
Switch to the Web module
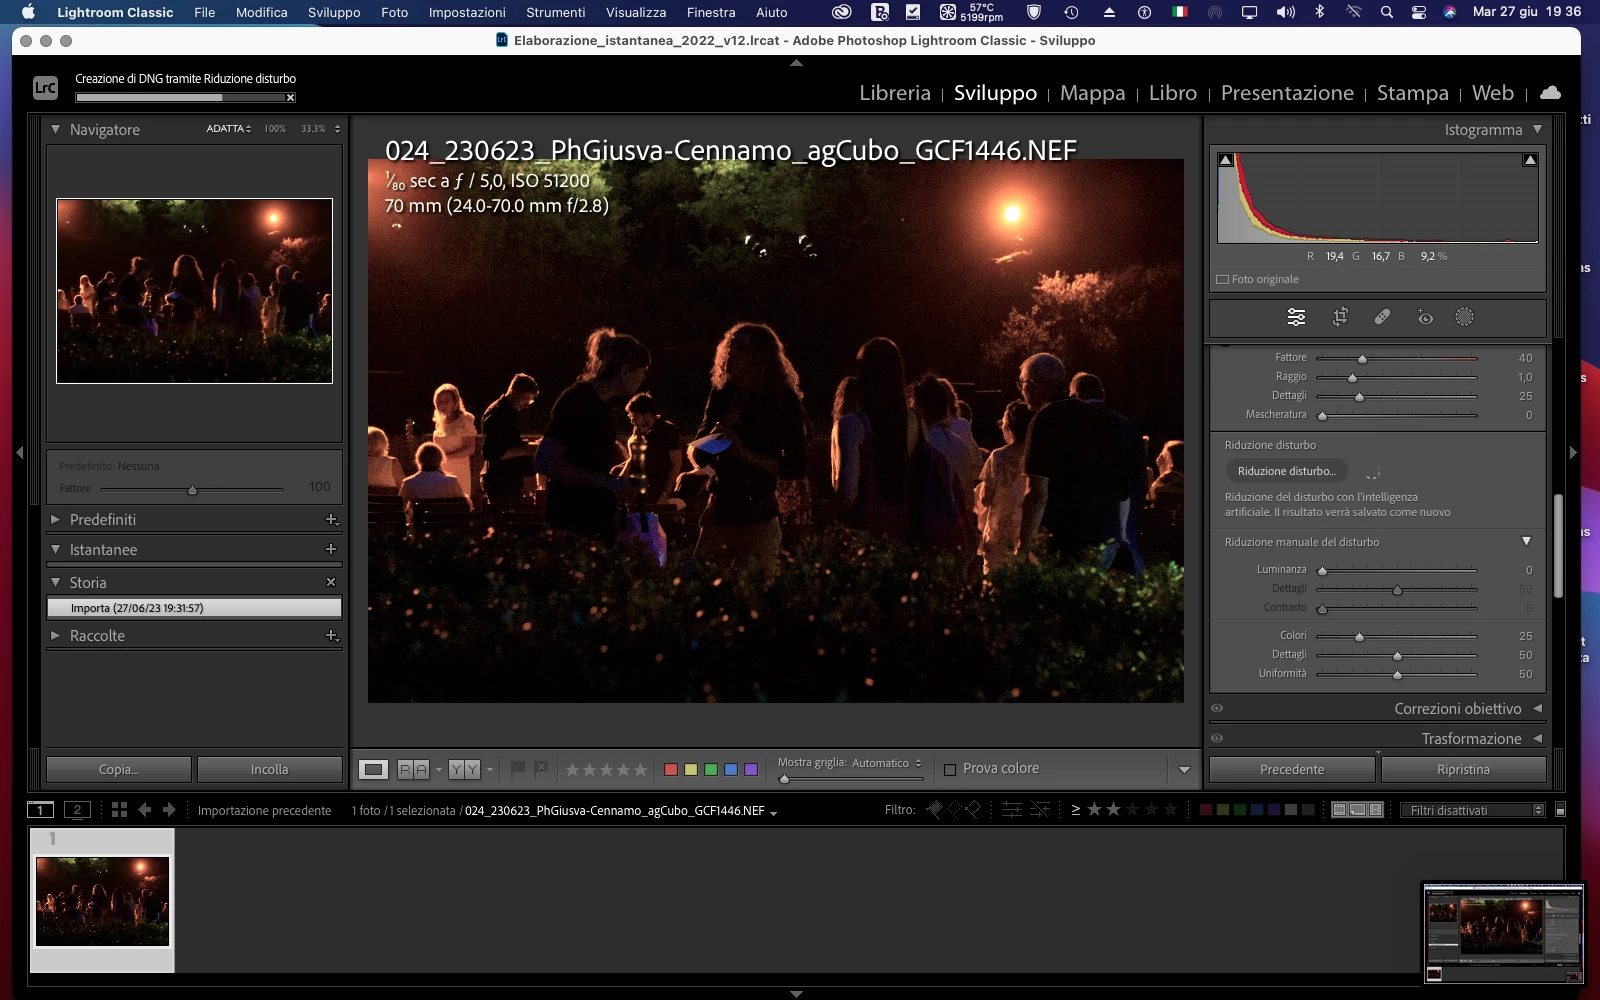[1492, 93]
